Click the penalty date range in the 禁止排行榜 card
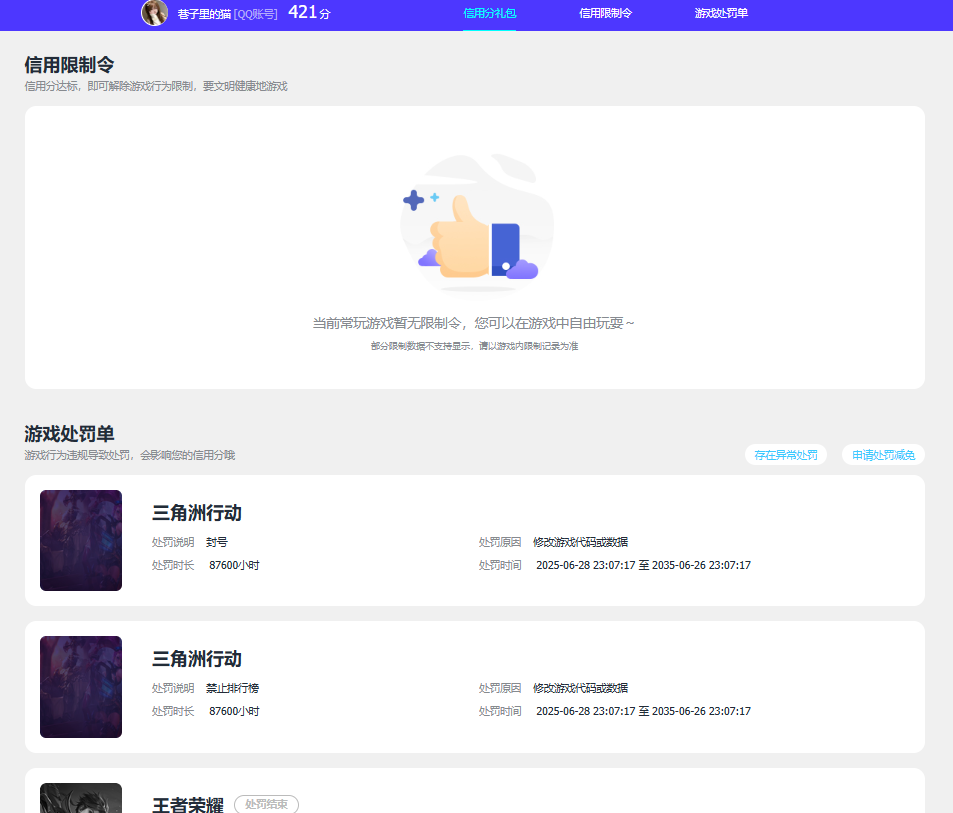 (x=643, y=711)
